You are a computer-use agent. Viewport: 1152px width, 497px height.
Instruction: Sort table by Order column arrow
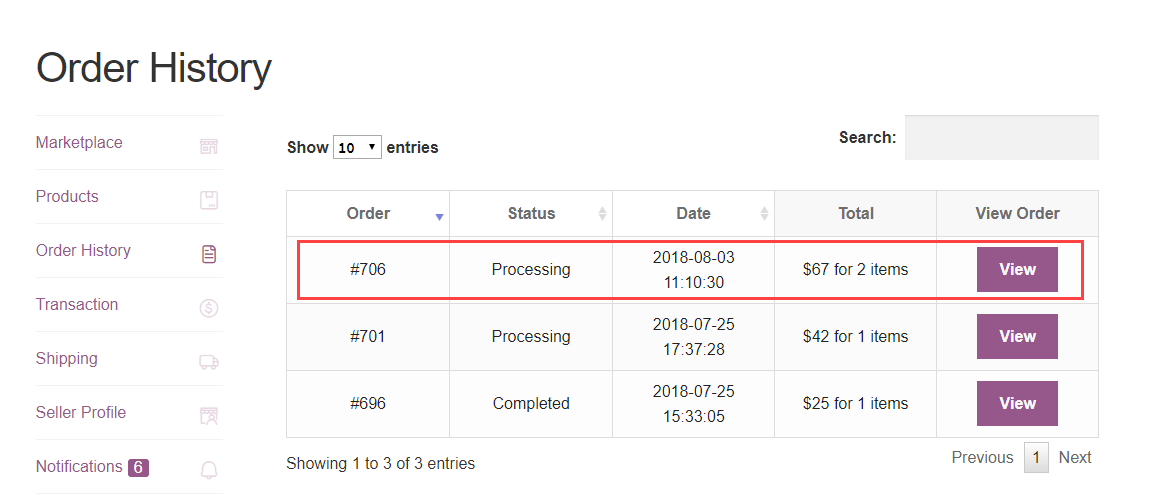(439, 215)
